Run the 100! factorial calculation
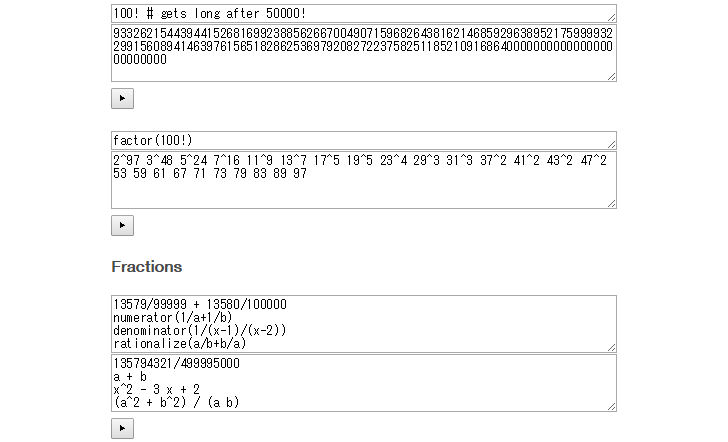Viewport: 728px width, 442px height. (x=123, y=98)
